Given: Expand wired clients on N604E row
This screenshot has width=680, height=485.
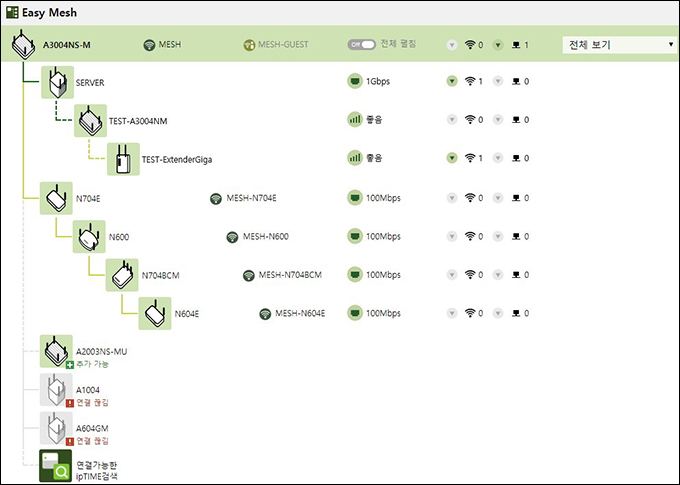Looking at the screenshot, I should (498, 313).
